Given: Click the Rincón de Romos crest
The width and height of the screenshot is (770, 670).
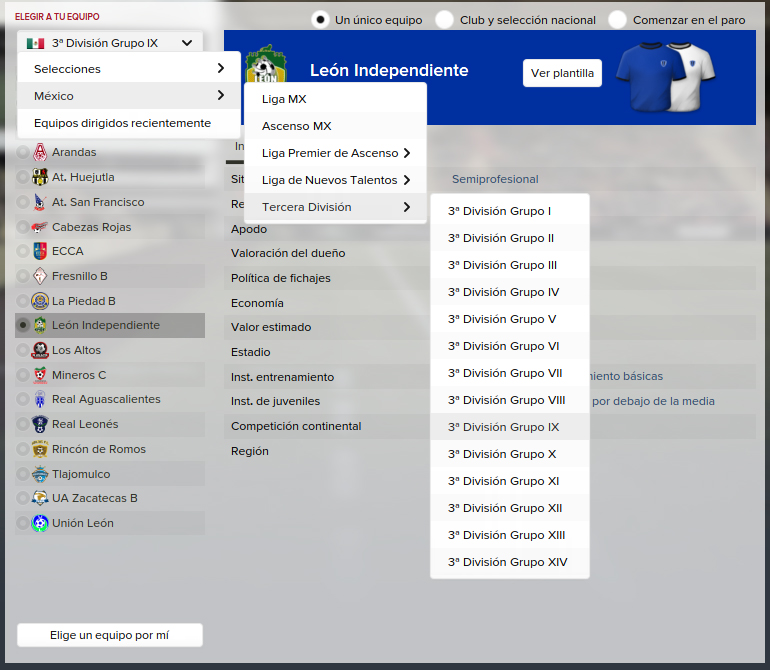Looking at the screenshot, I should [40, 449].
